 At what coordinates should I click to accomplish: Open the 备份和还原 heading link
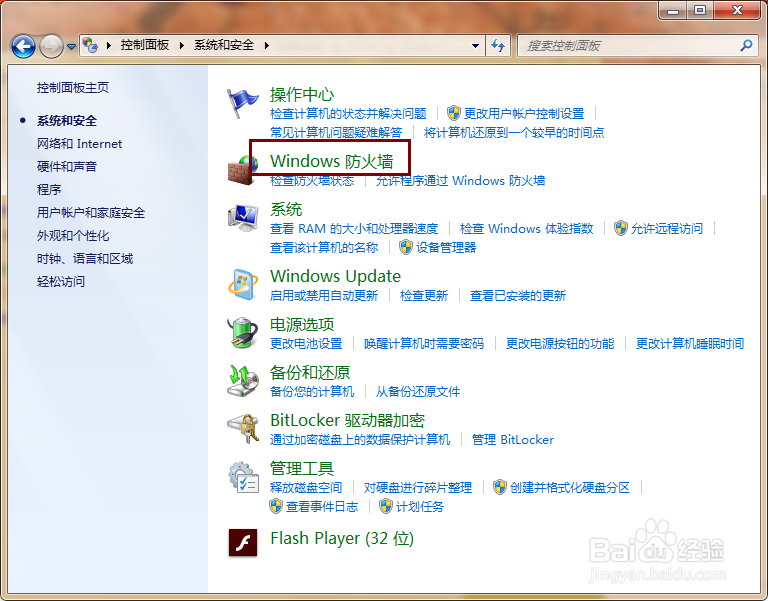310,373
